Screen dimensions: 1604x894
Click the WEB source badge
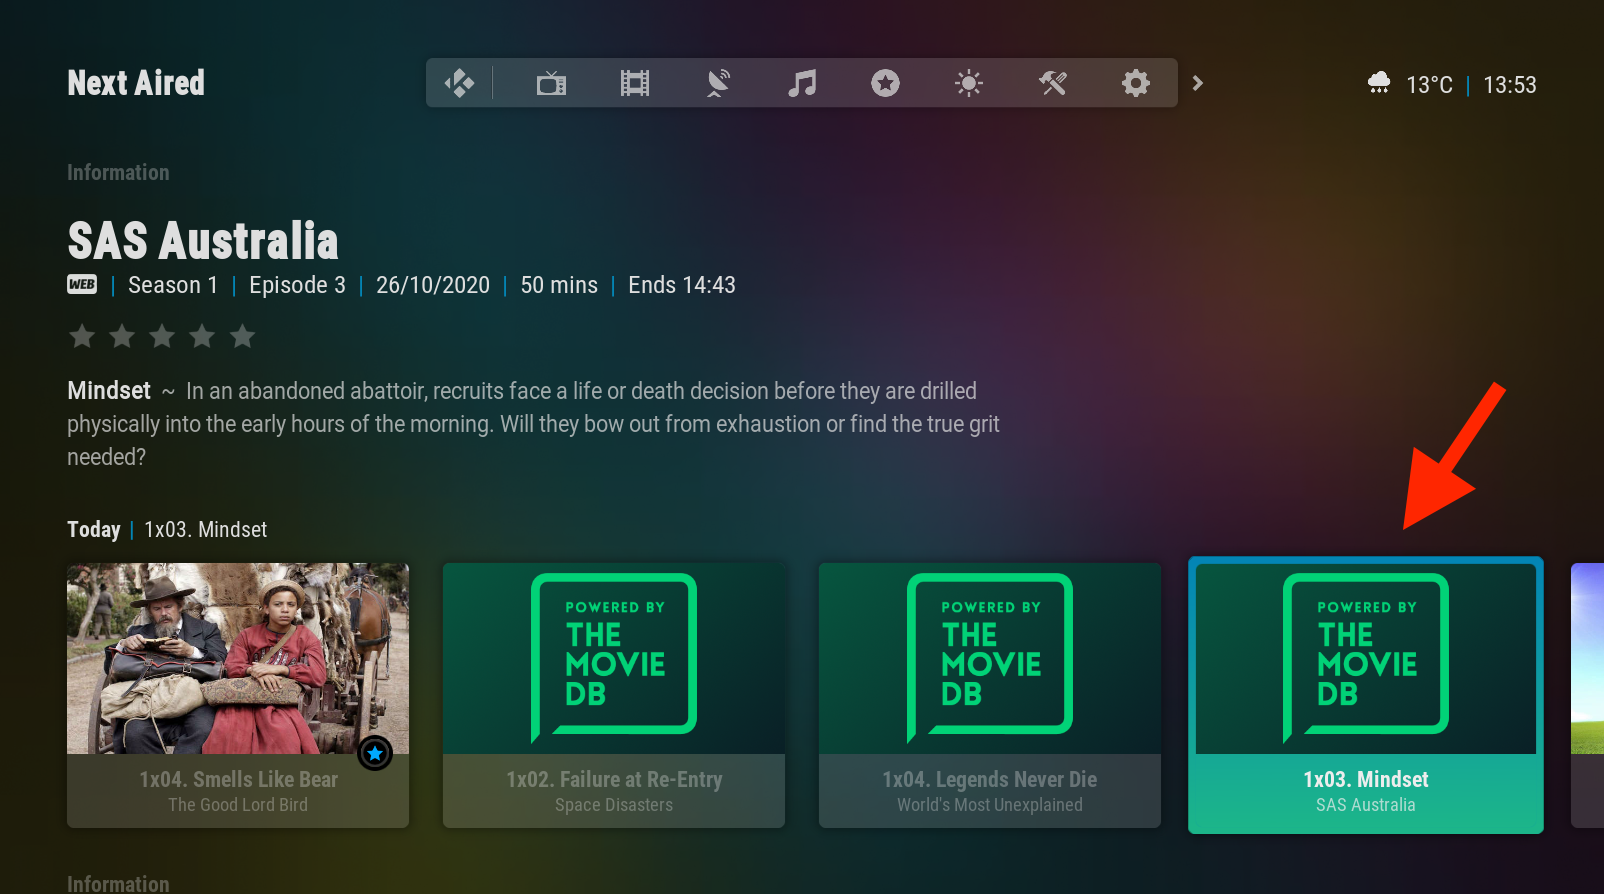(82, 284)
